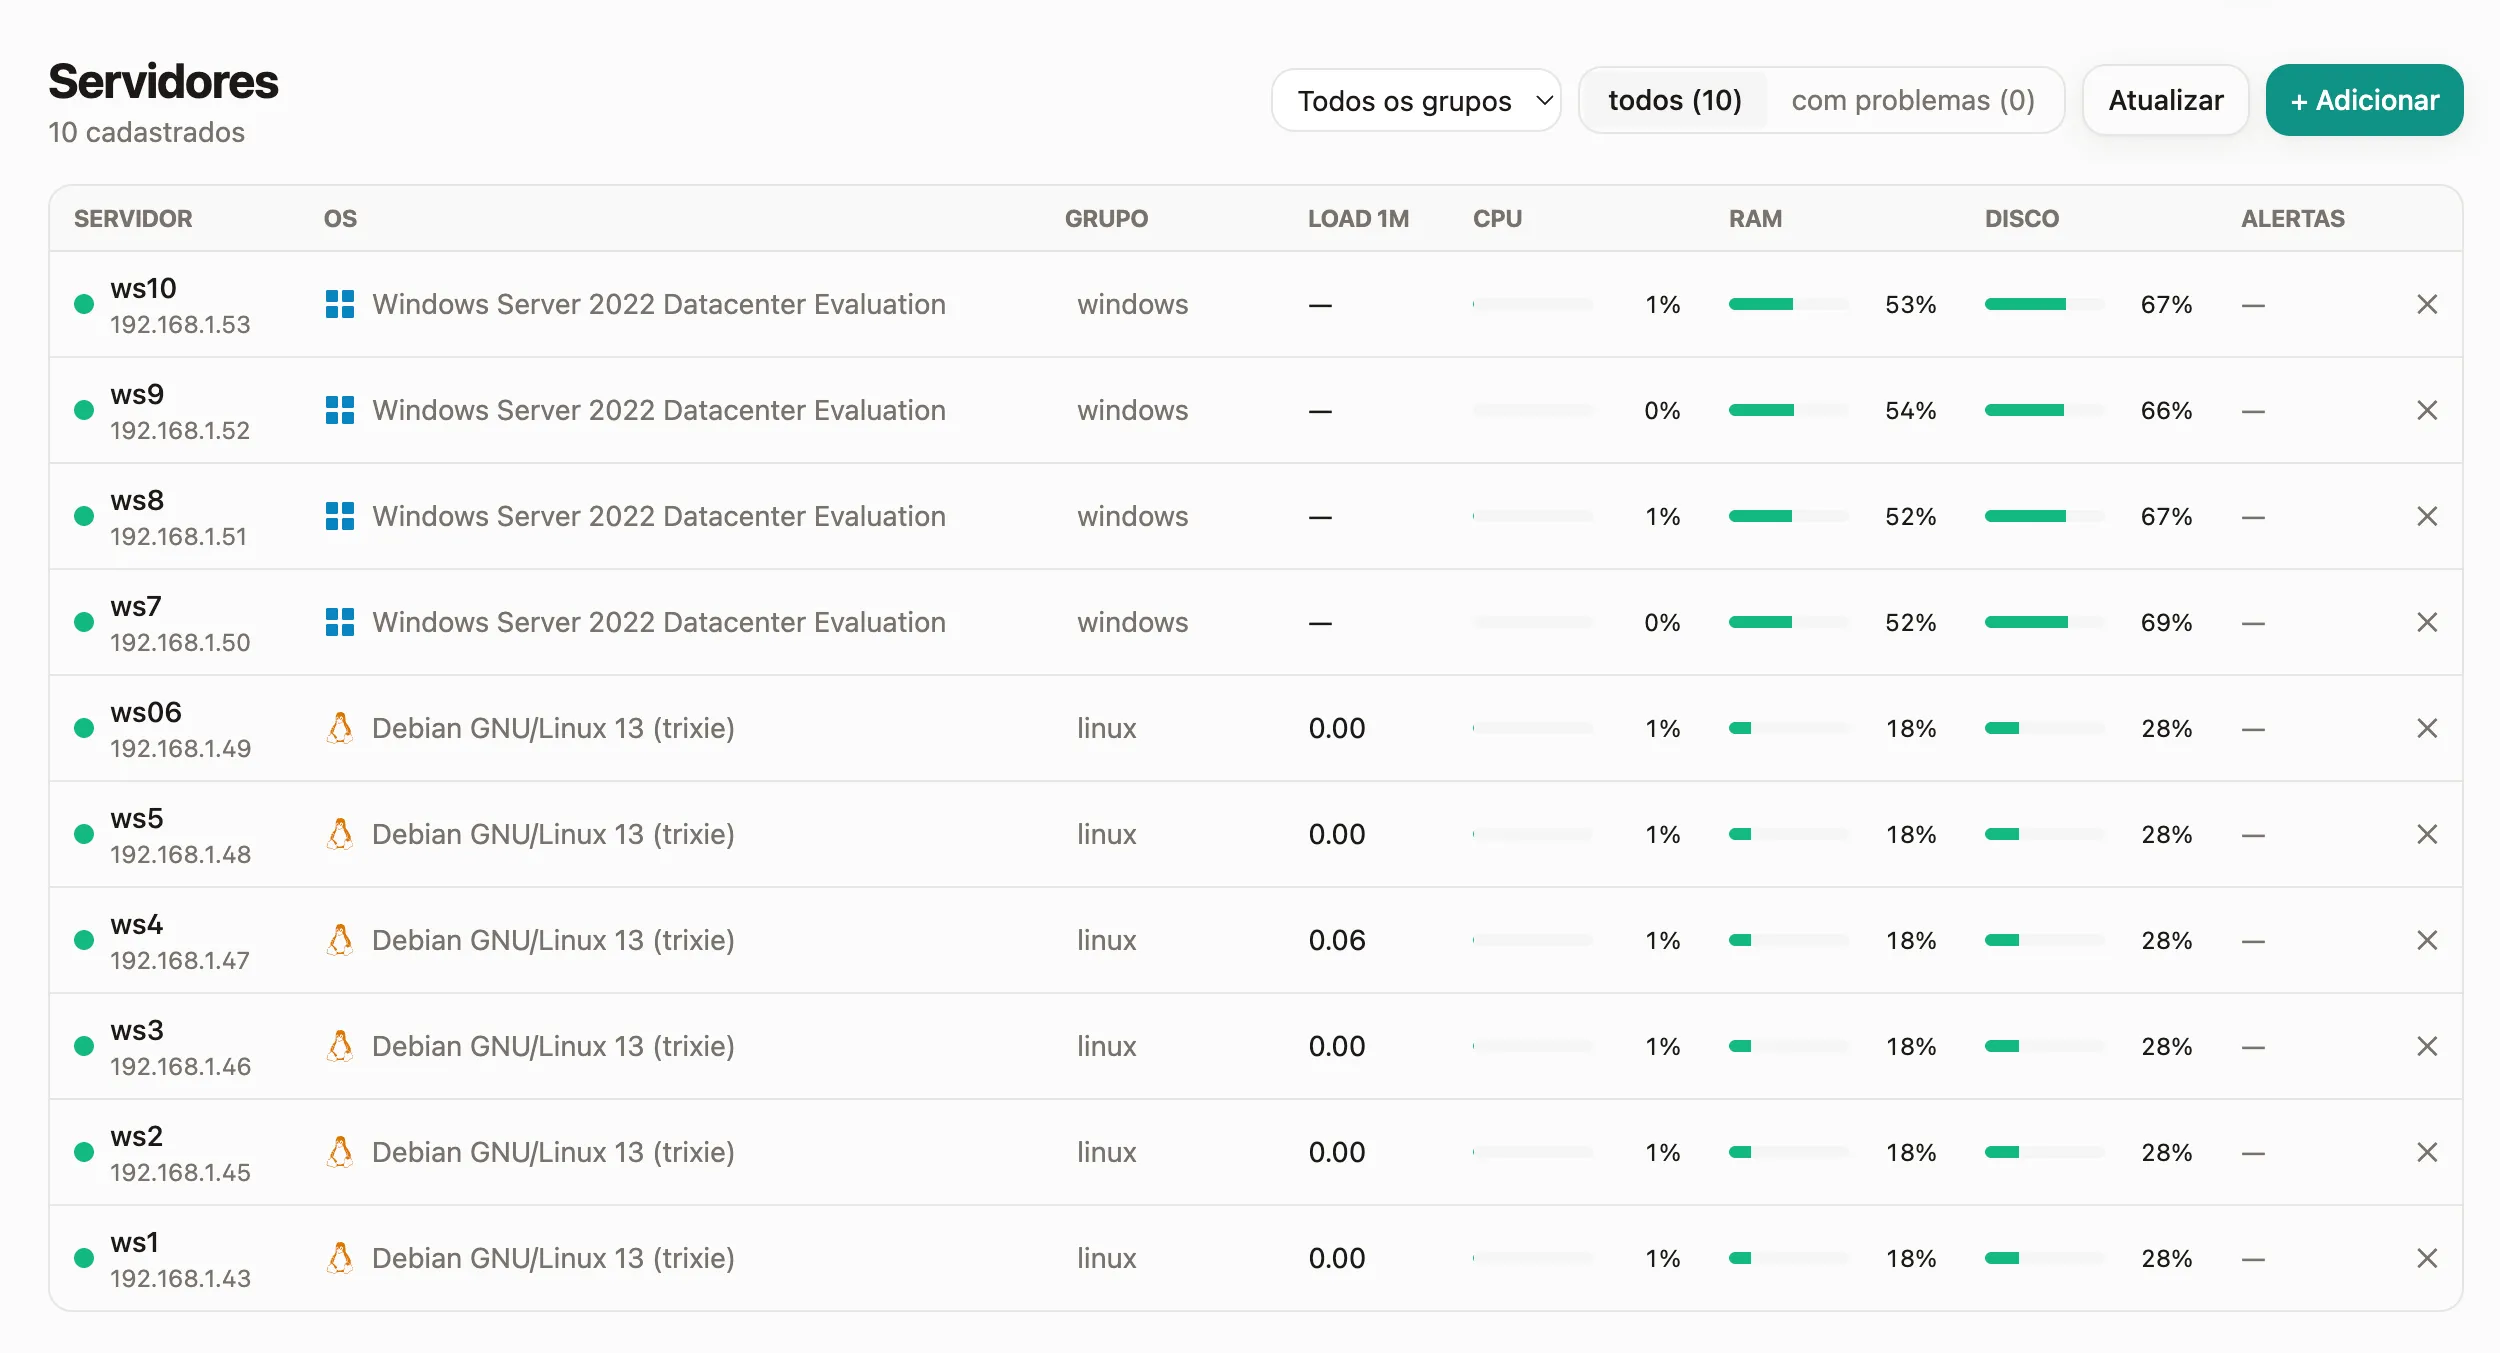Select the todos (10) filter tab
The image size is (2500, 1353).
click(1675, 100)
